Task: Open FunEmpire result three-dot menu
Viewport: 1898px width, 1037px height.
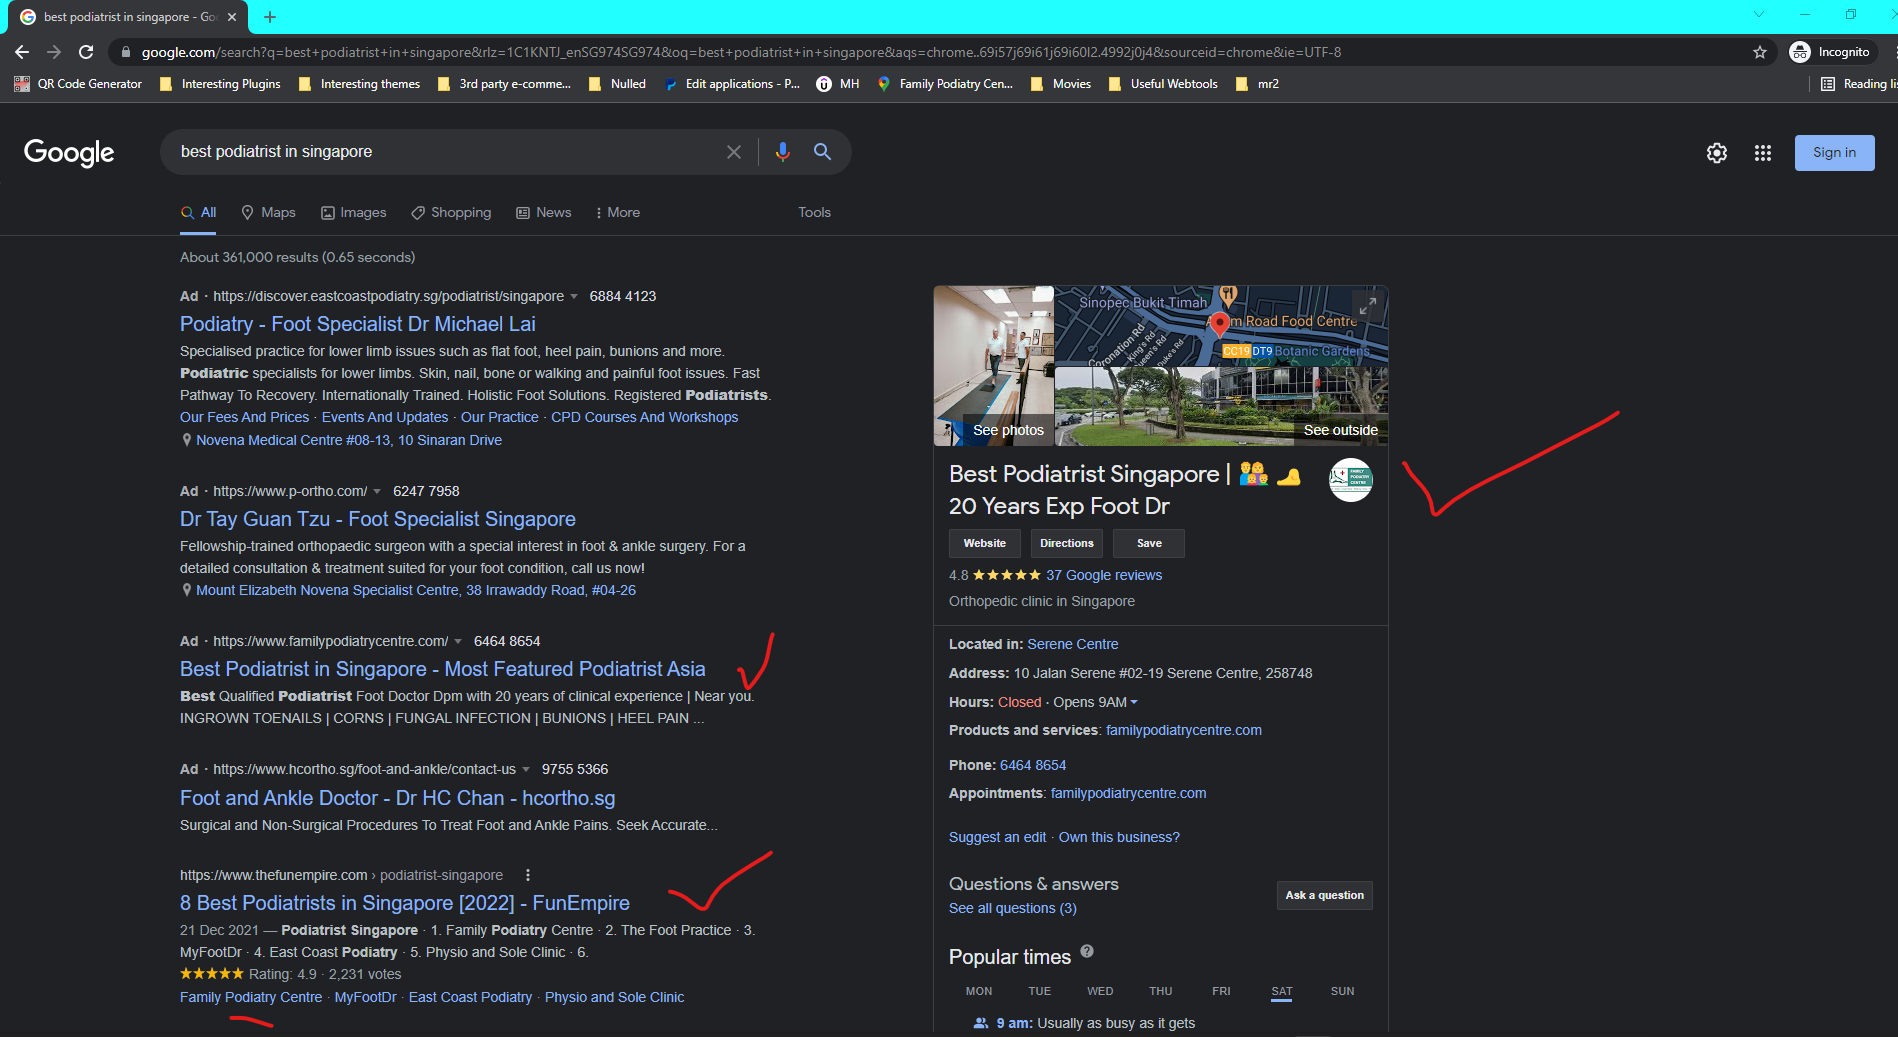Action: tap(528, 875)
